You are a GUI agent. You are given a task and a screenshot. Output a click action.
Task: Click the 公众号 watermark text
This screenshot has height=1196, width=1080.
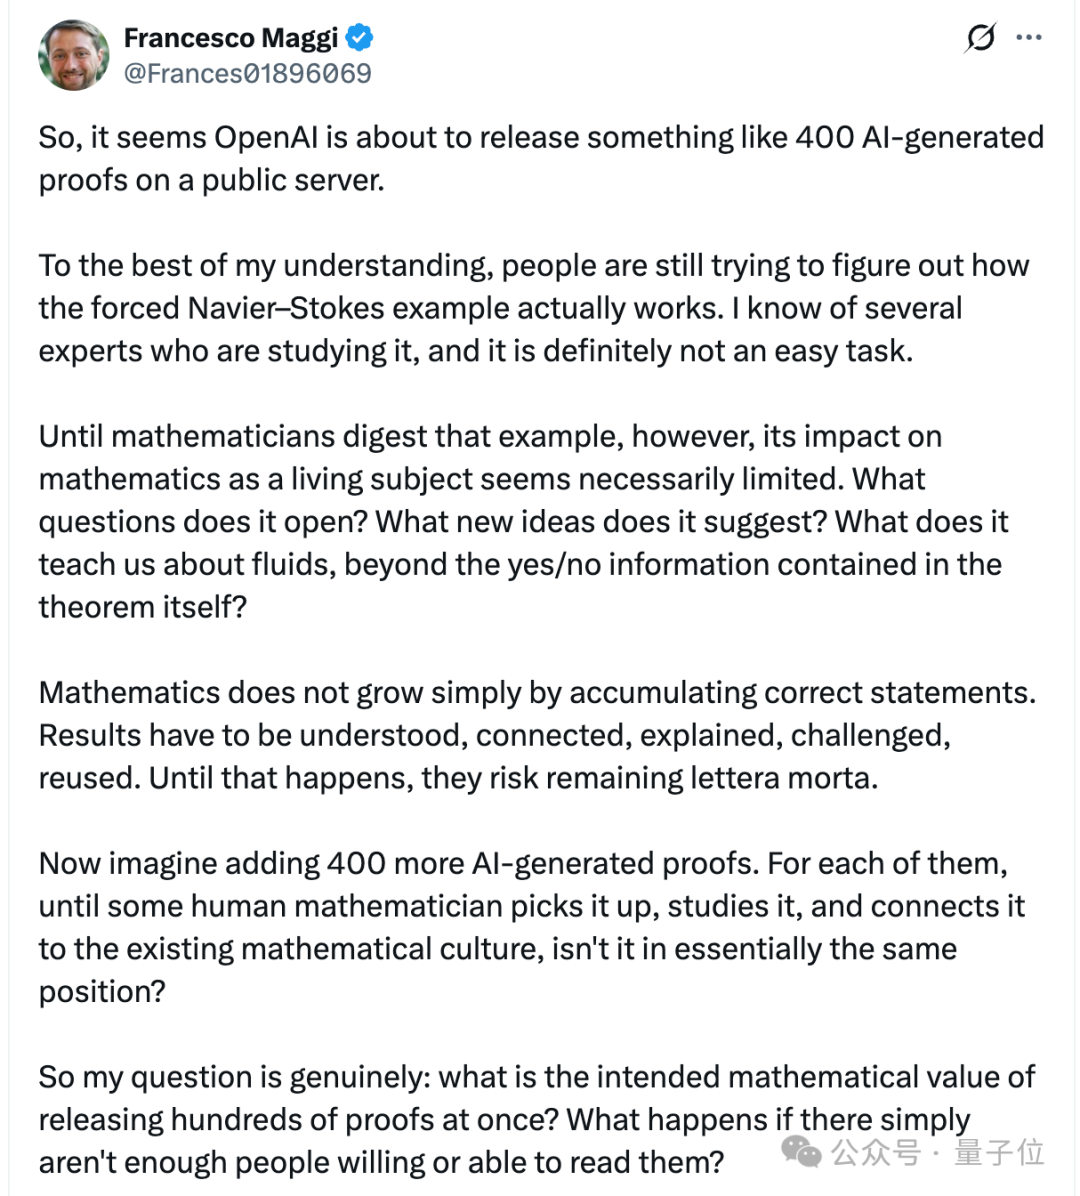pos(876,1153)
